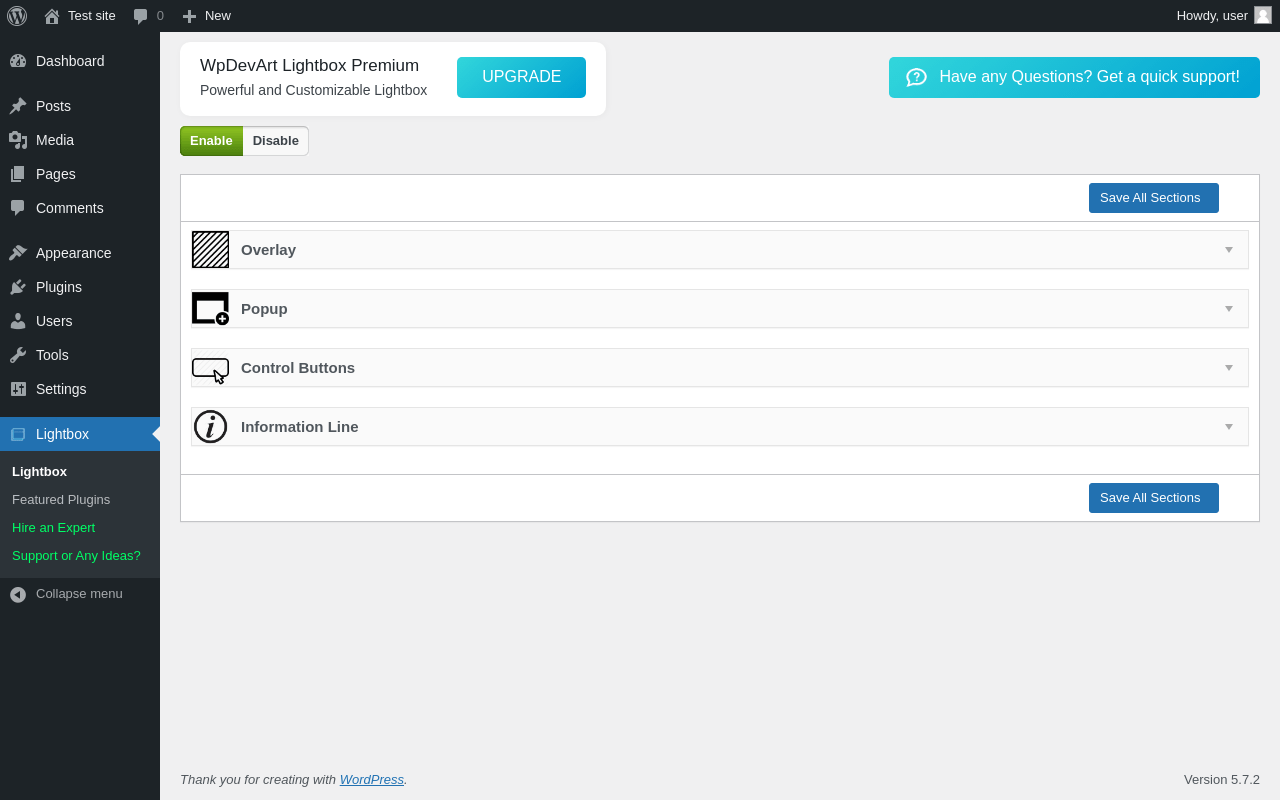Viewport: 1280px width, 800px height.
Task: Open the Appearance menu item
Action: click(80, 253)
